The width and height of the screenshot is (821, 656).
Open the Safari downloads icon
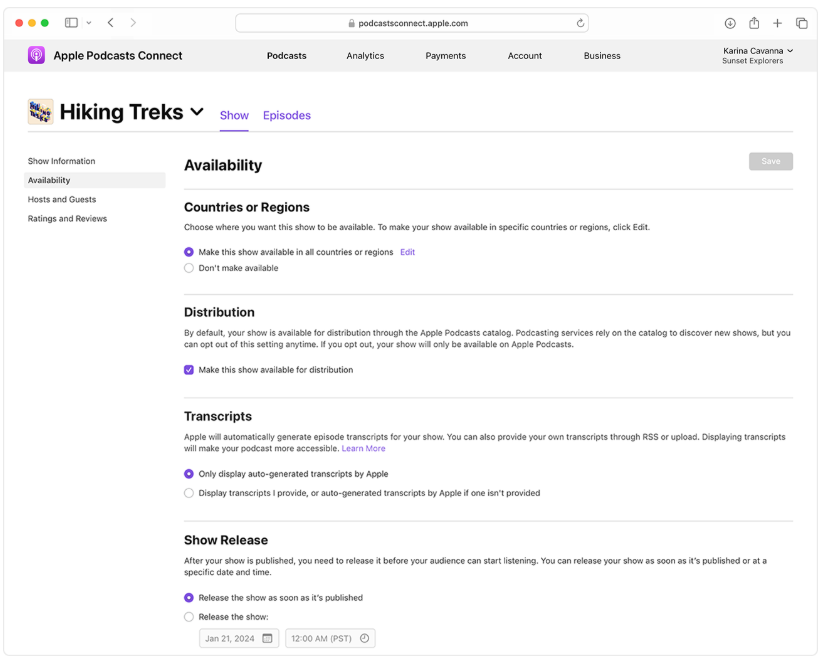[x=730, y=23]
